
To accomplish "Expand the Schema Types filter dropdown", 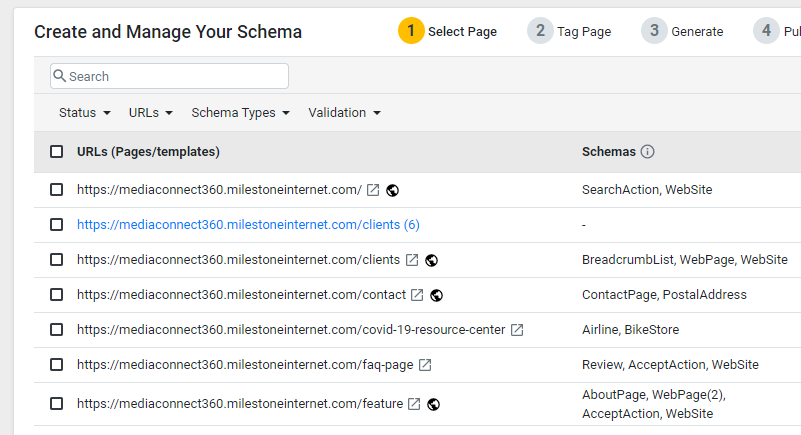I will pos(241,112).
